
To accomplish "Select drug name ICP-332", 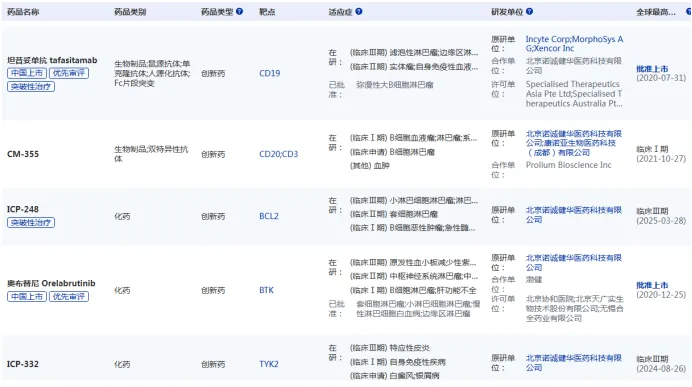I will (23, 364).
